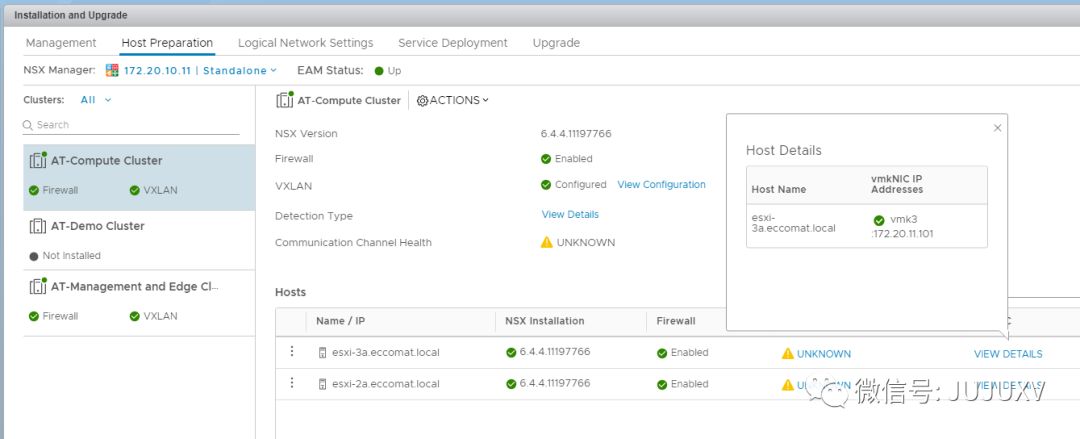Switch to the Logical Network Settings tab

pyautogui.click(x=305, y=43)
